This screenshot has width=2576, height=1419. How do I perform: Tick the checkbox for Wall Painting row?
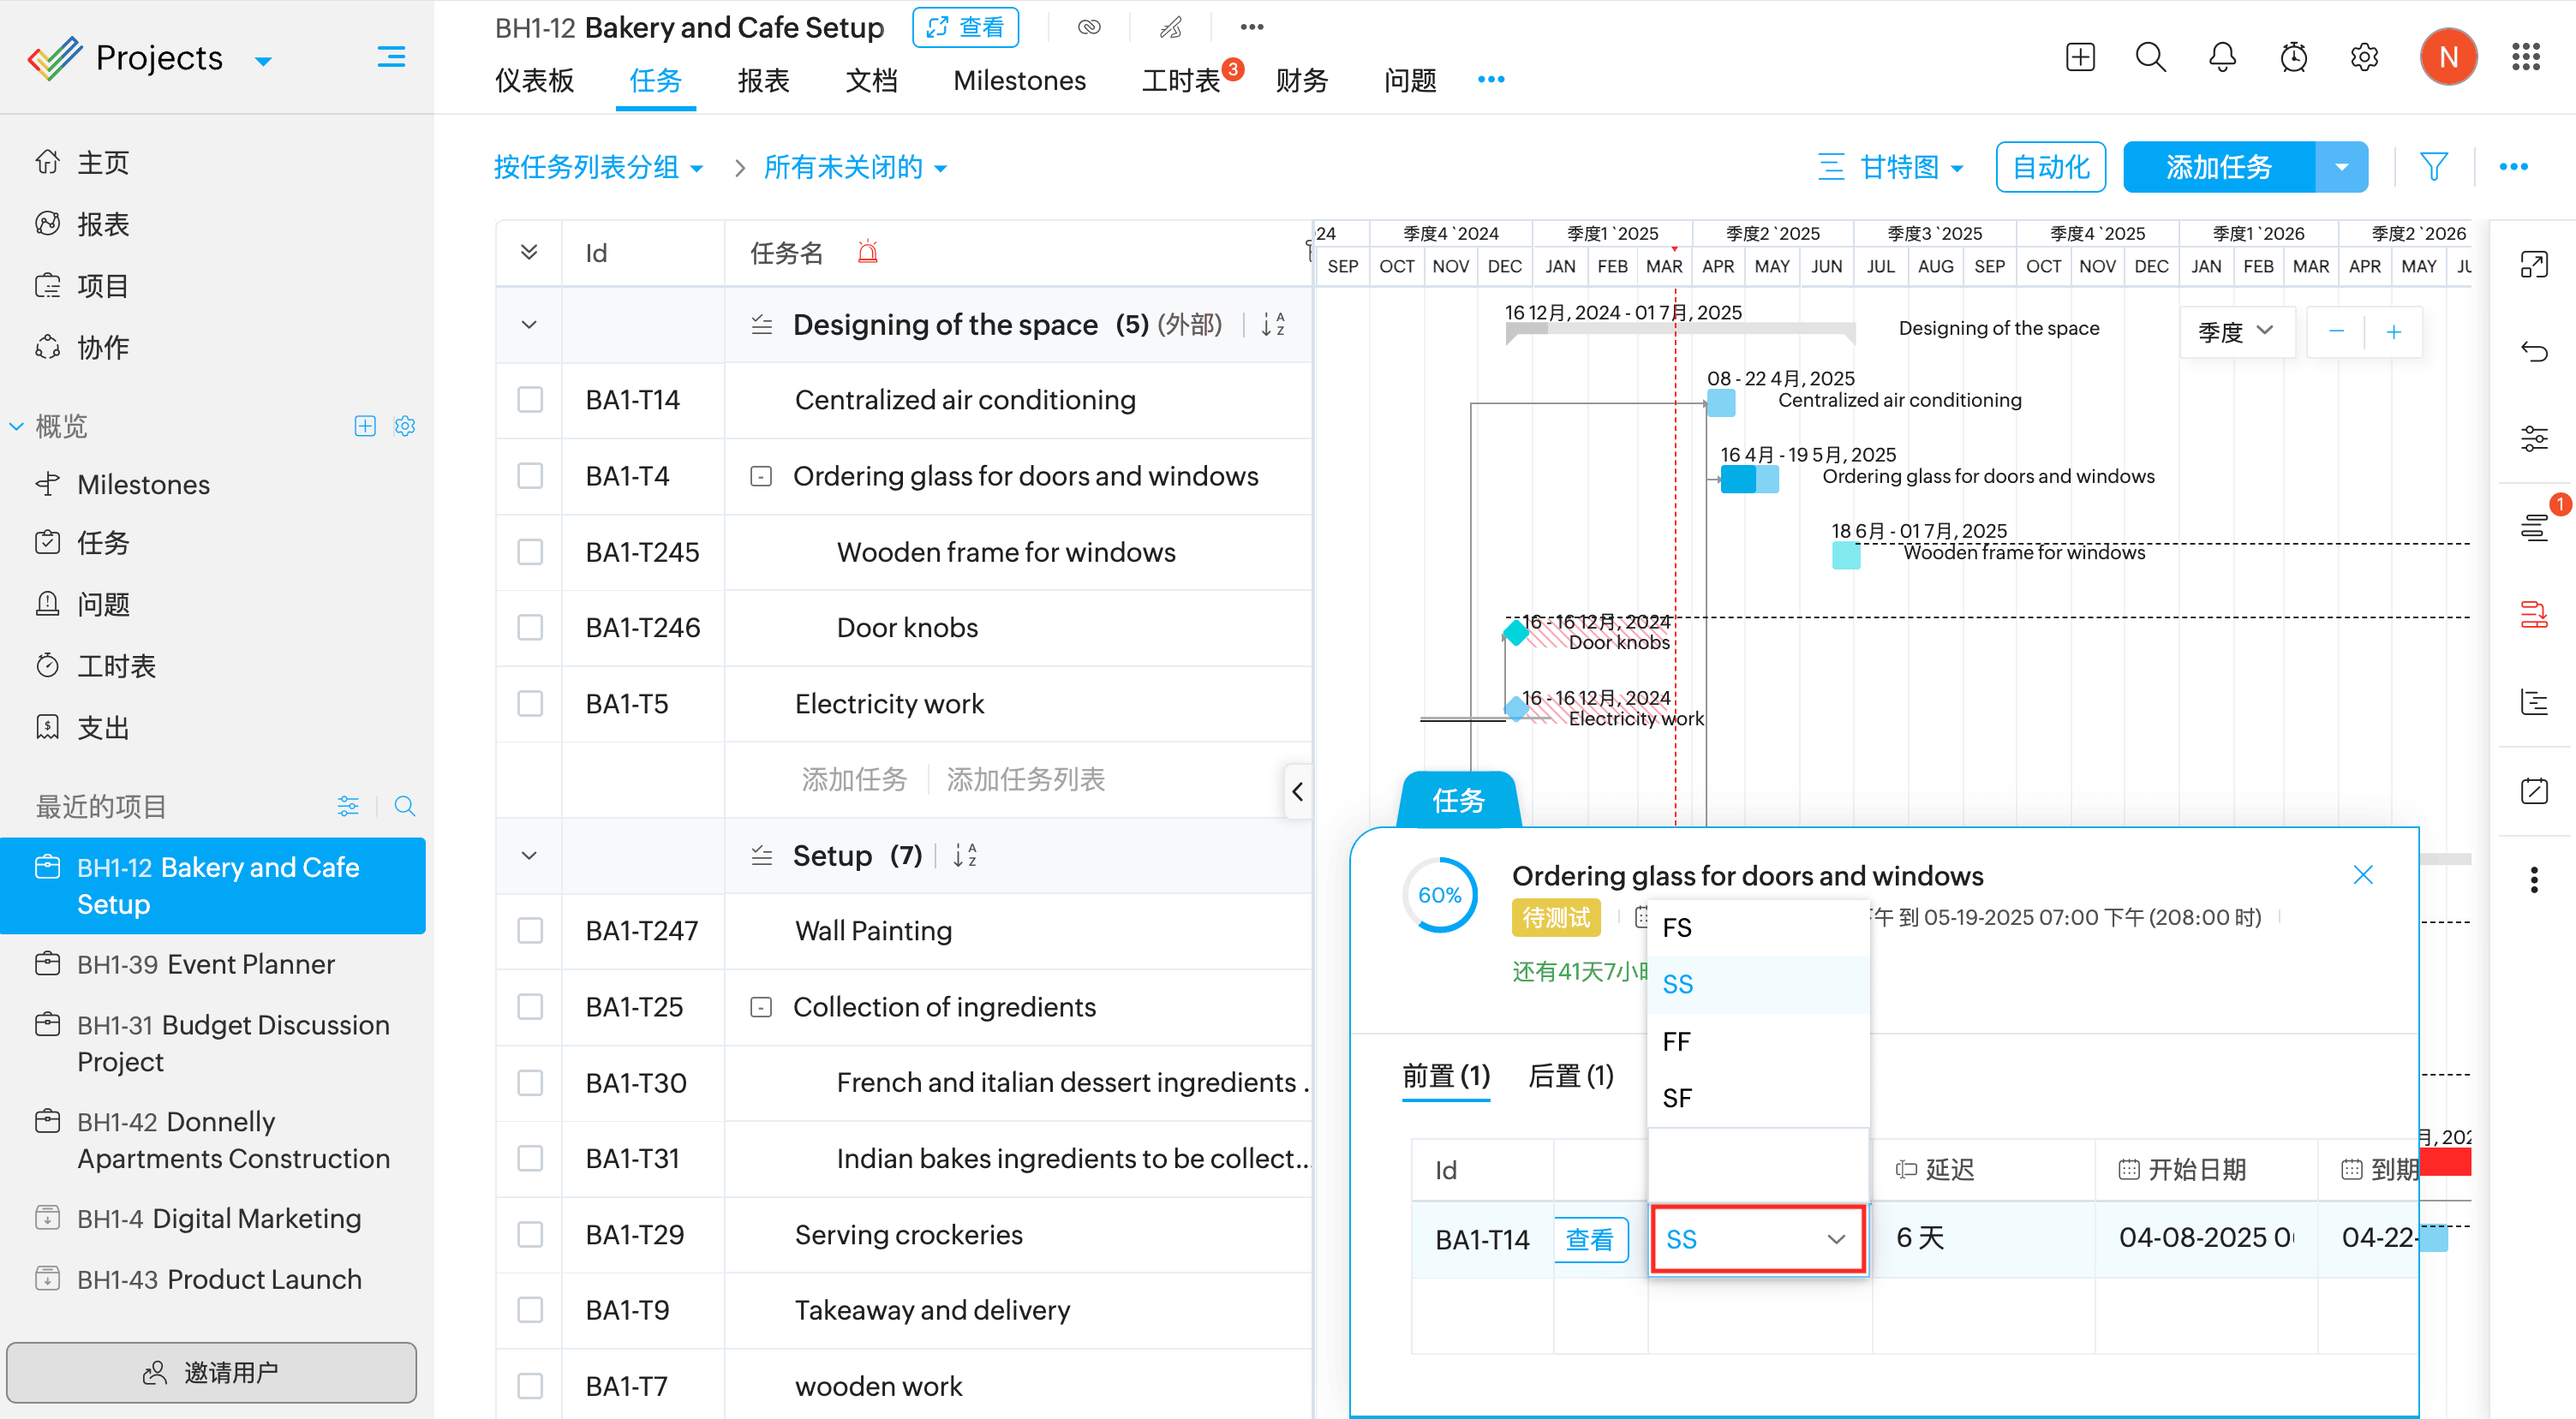(530, 931)
